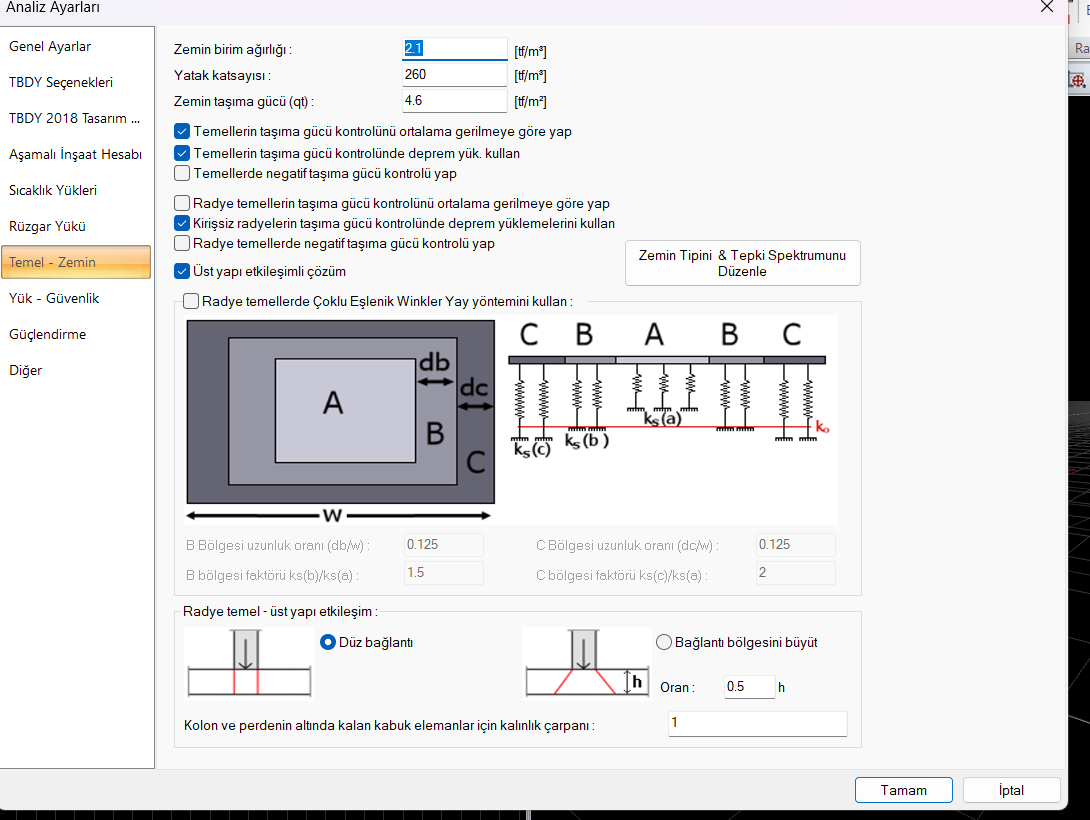Switch to TBDY Seçenekleri settings

(61, 83)
